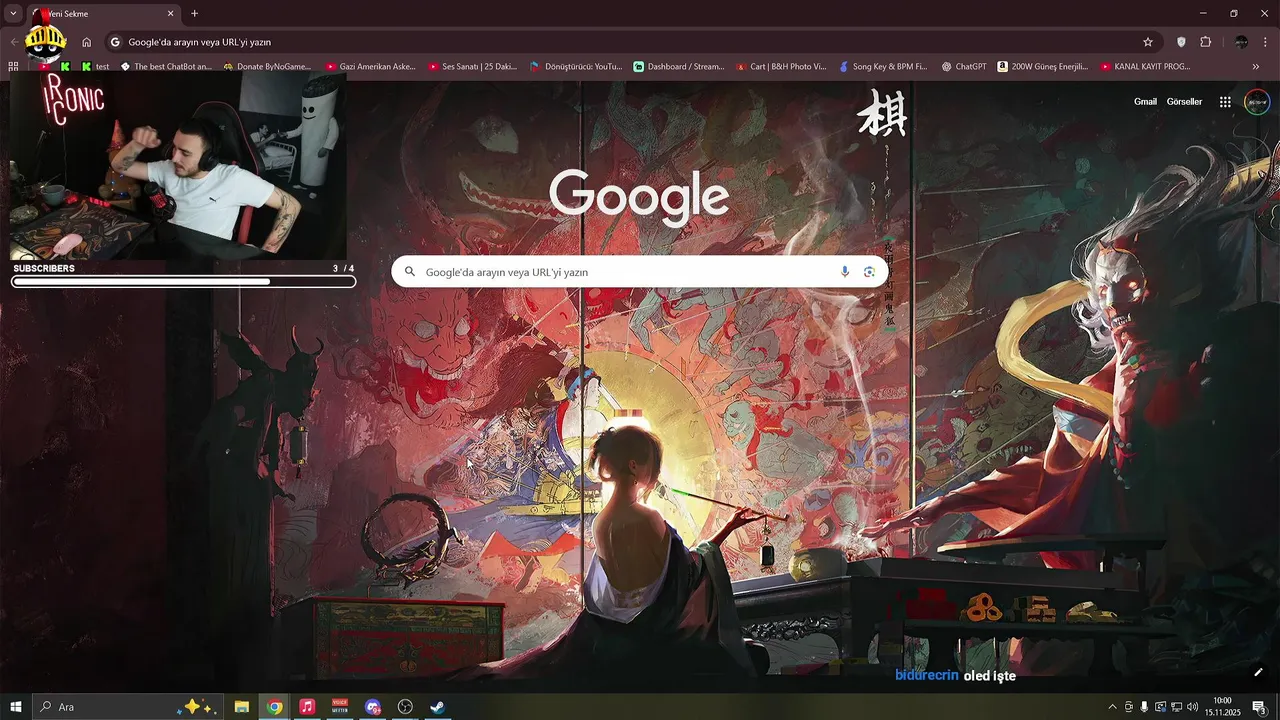This screenshot has width=1280, height=720.
Task: Open the 'Dönüştürücü: YouTu...' bookmark
Action: click(576, 67)
